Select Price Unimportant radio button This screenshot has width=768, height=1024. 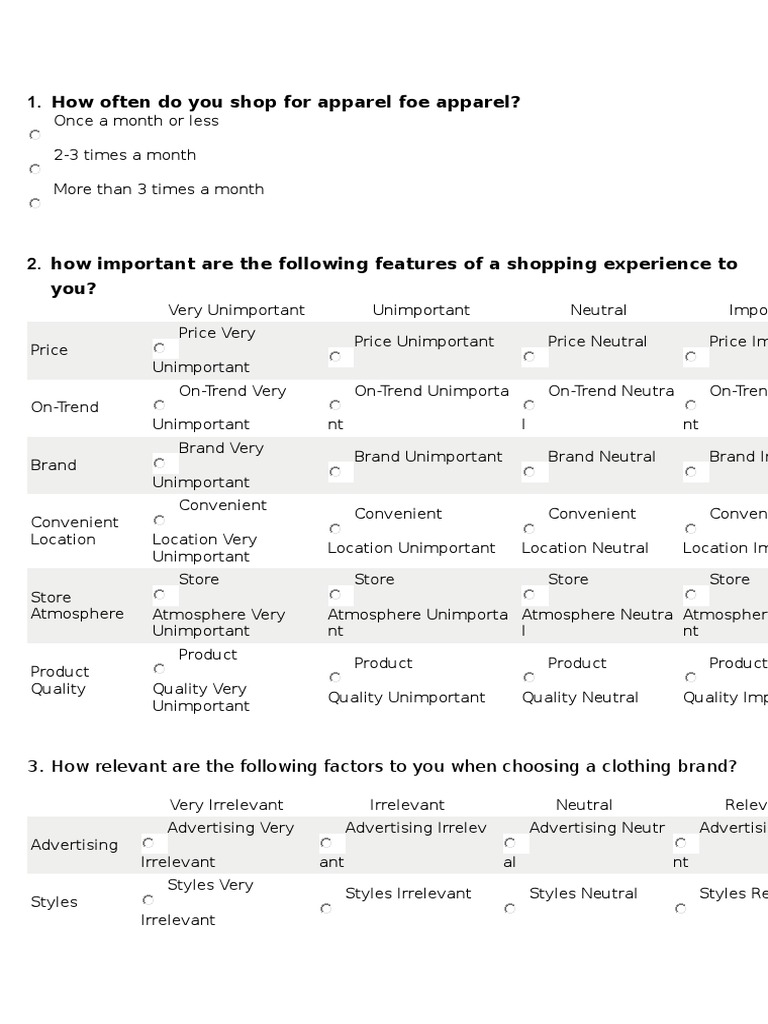335,356
